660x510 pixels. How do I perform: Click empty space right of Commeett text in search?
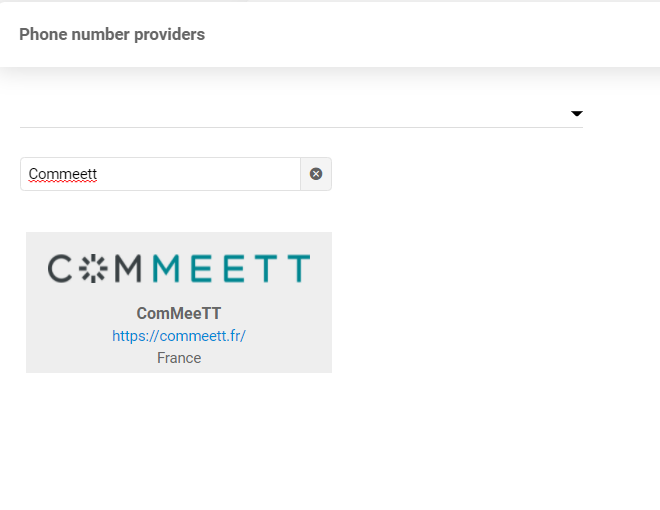(x=198, y=174)
